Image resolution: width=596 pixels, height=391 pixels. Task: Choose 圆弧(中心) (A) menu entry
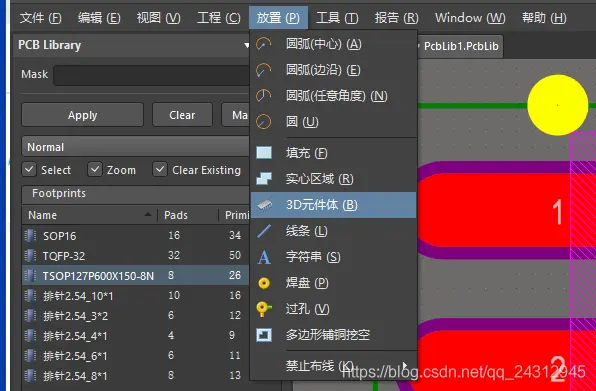coord(333,44)
